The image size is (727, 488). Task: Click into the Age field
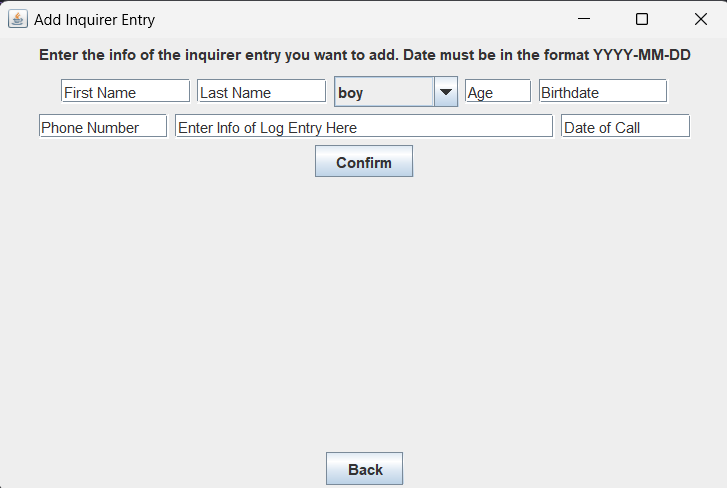pyautogui.click(x=497, y=92)
